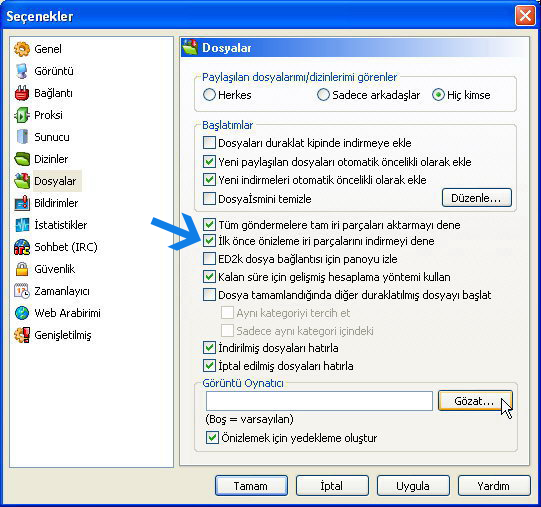Go to the Güvenlik settings page

point(55,269)
